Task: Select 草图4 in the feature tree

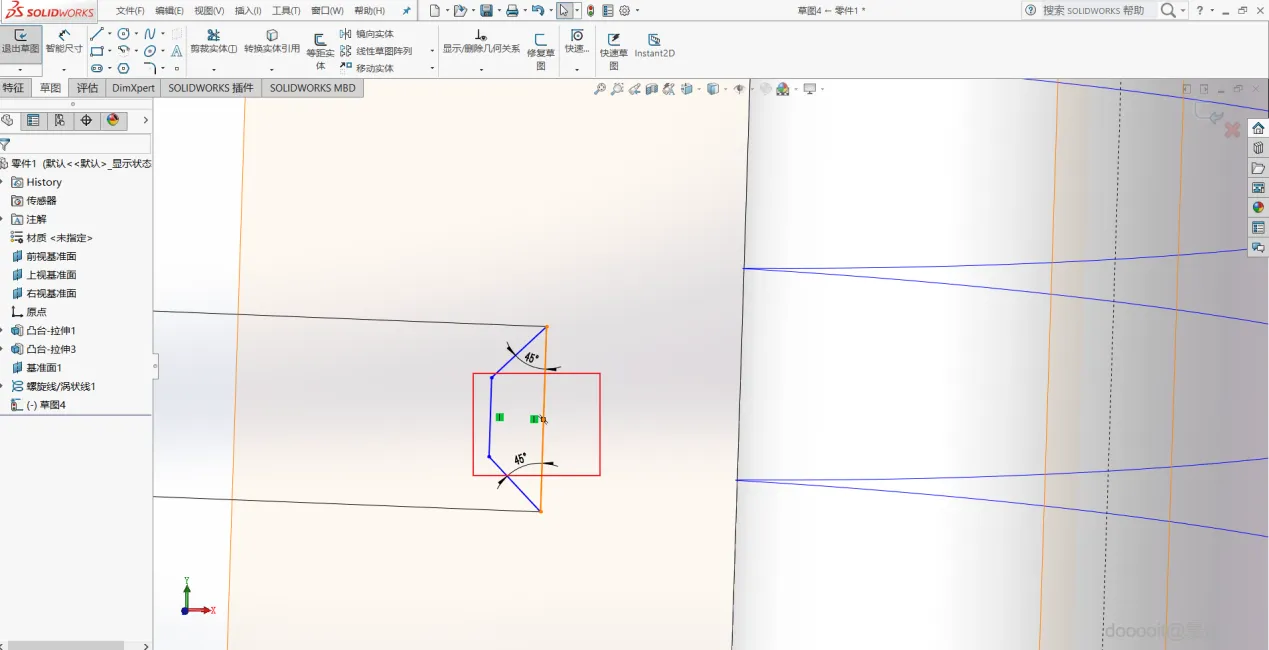Action: tap(45, 405)
